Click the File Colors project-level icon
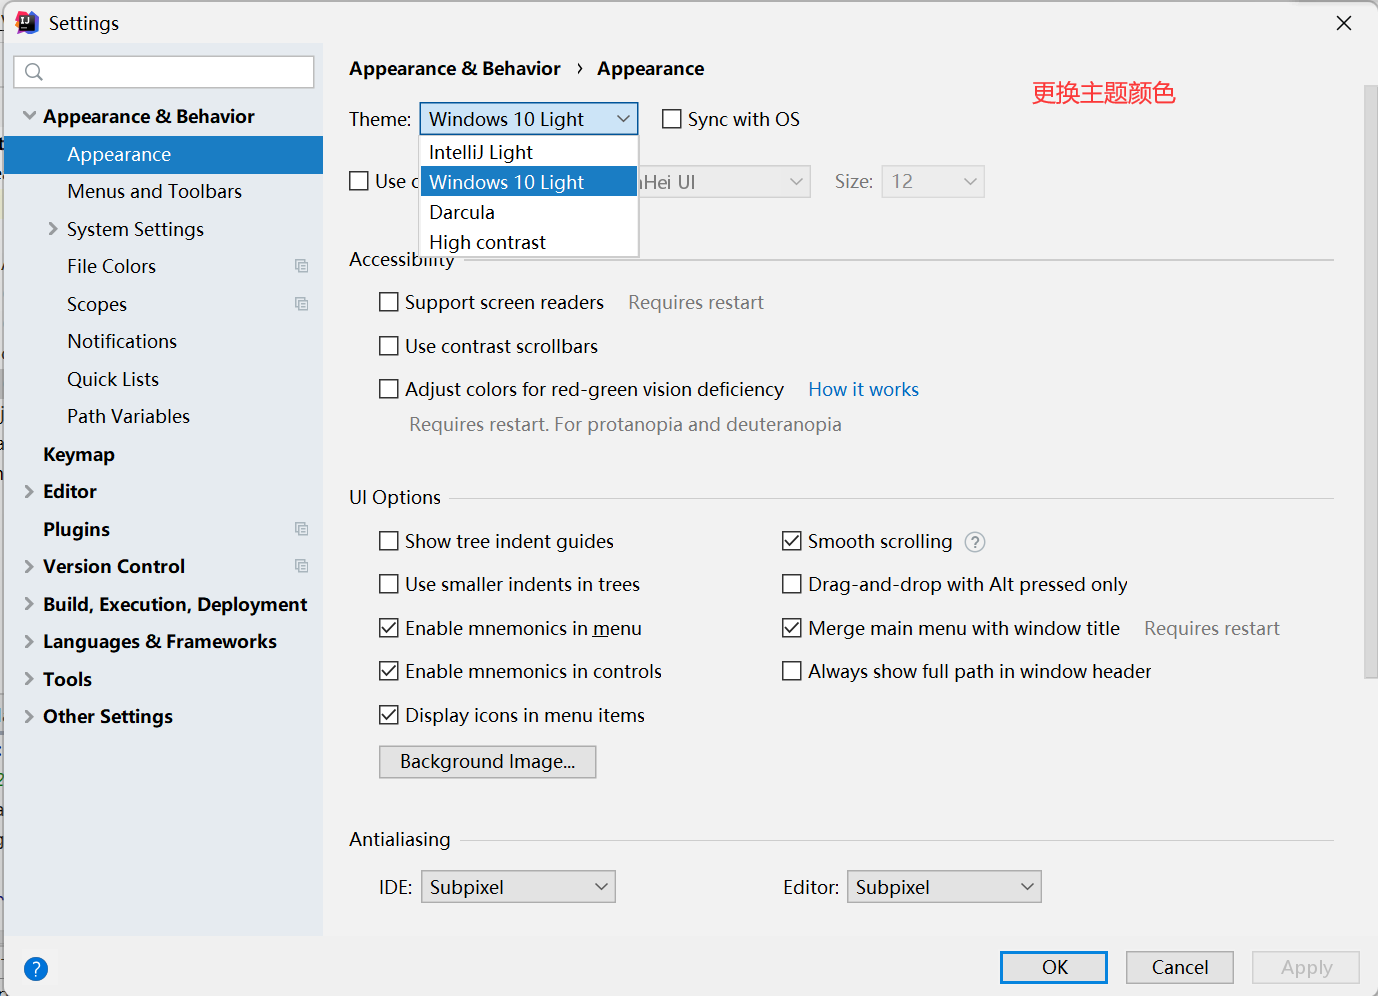Image resolution: width=1378 pixels, height=996 pixels. tap(301, 266)
